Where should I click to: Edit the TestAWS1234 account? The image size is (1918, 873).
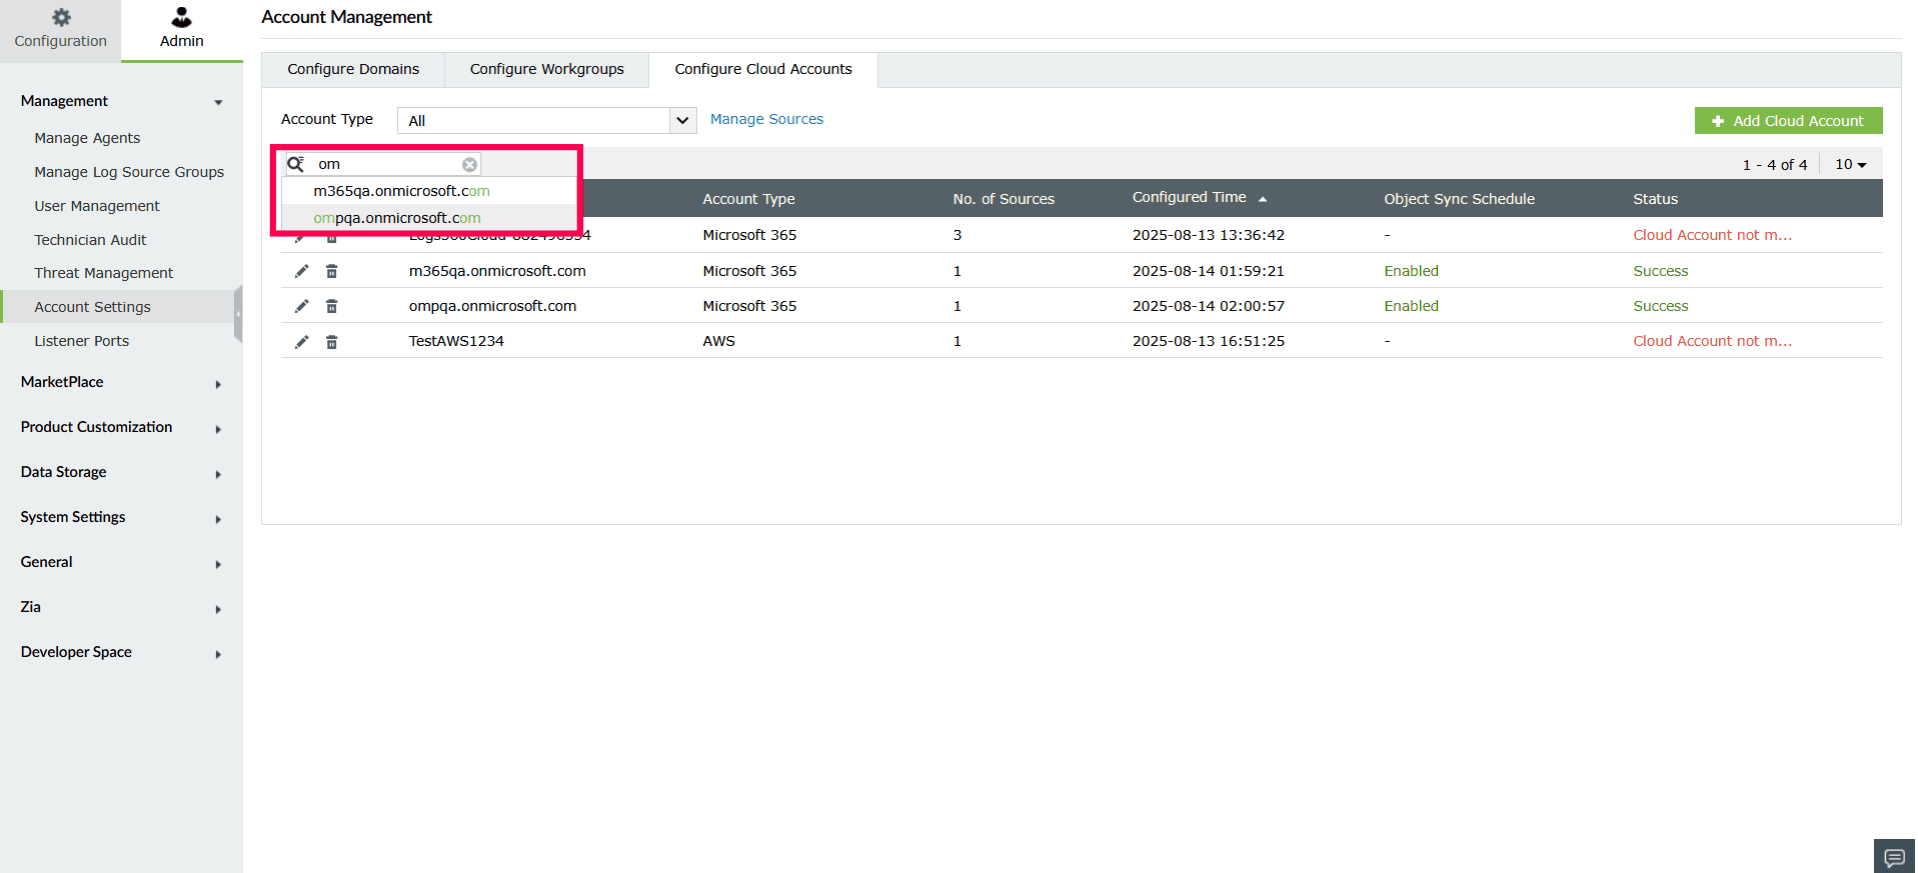(x=301, y=342)
